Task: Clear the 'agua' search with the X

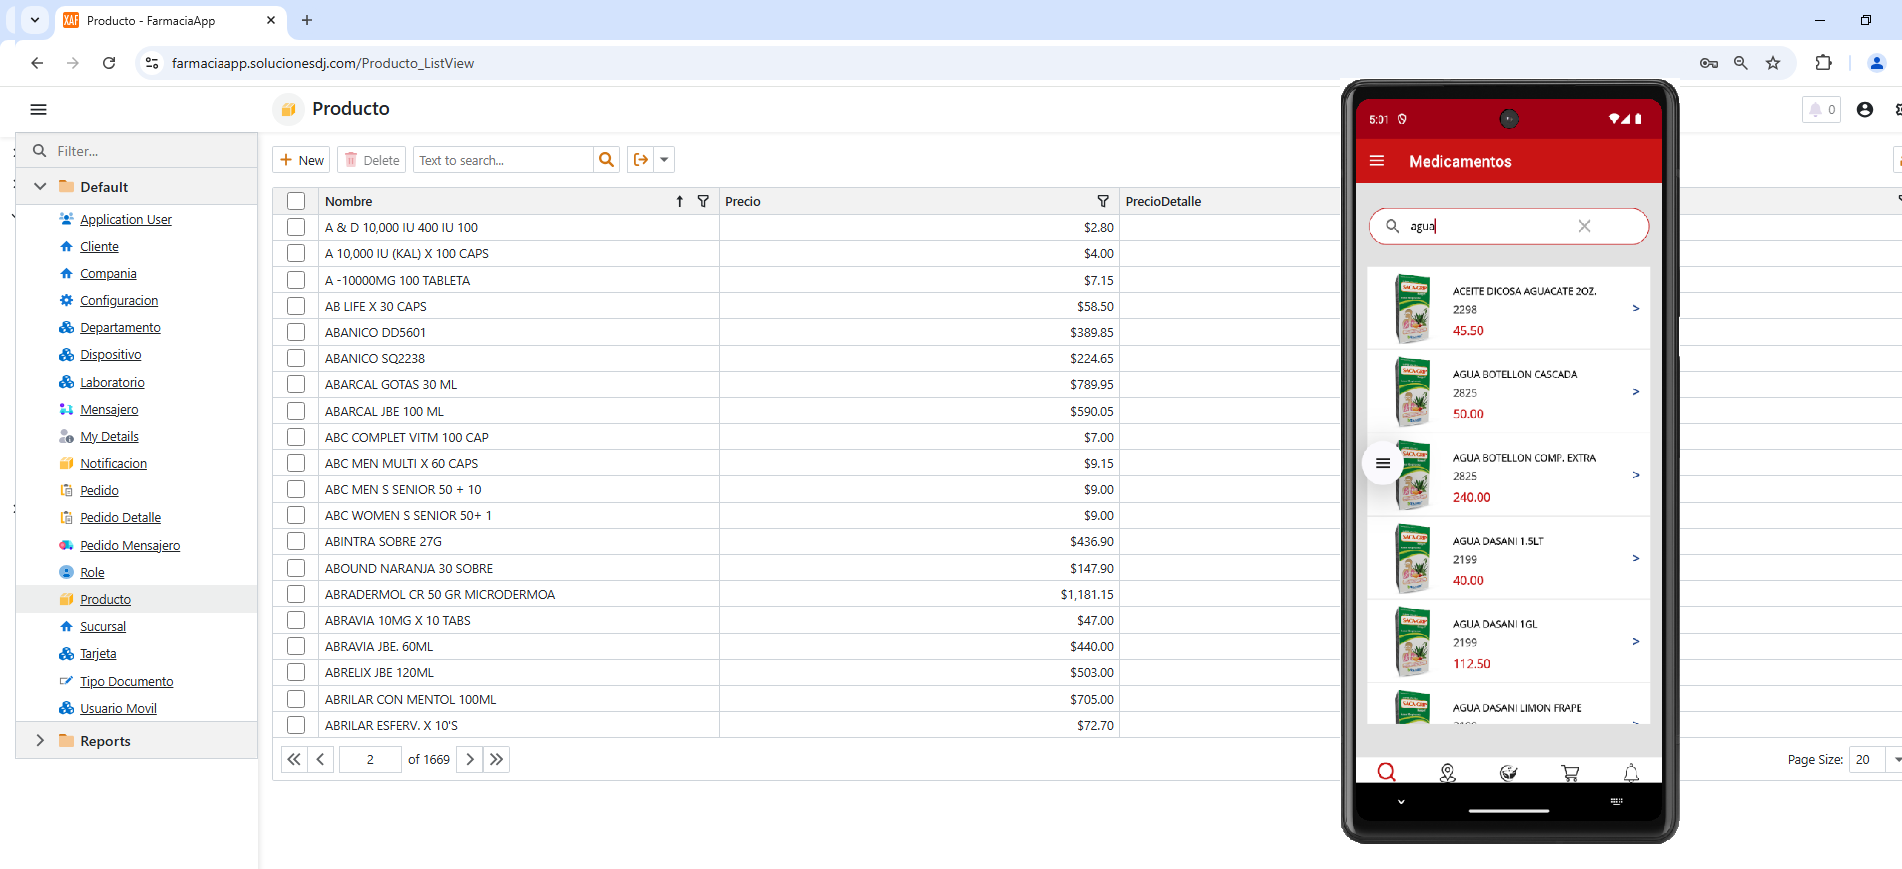Action: click(x=1584, y=226)
